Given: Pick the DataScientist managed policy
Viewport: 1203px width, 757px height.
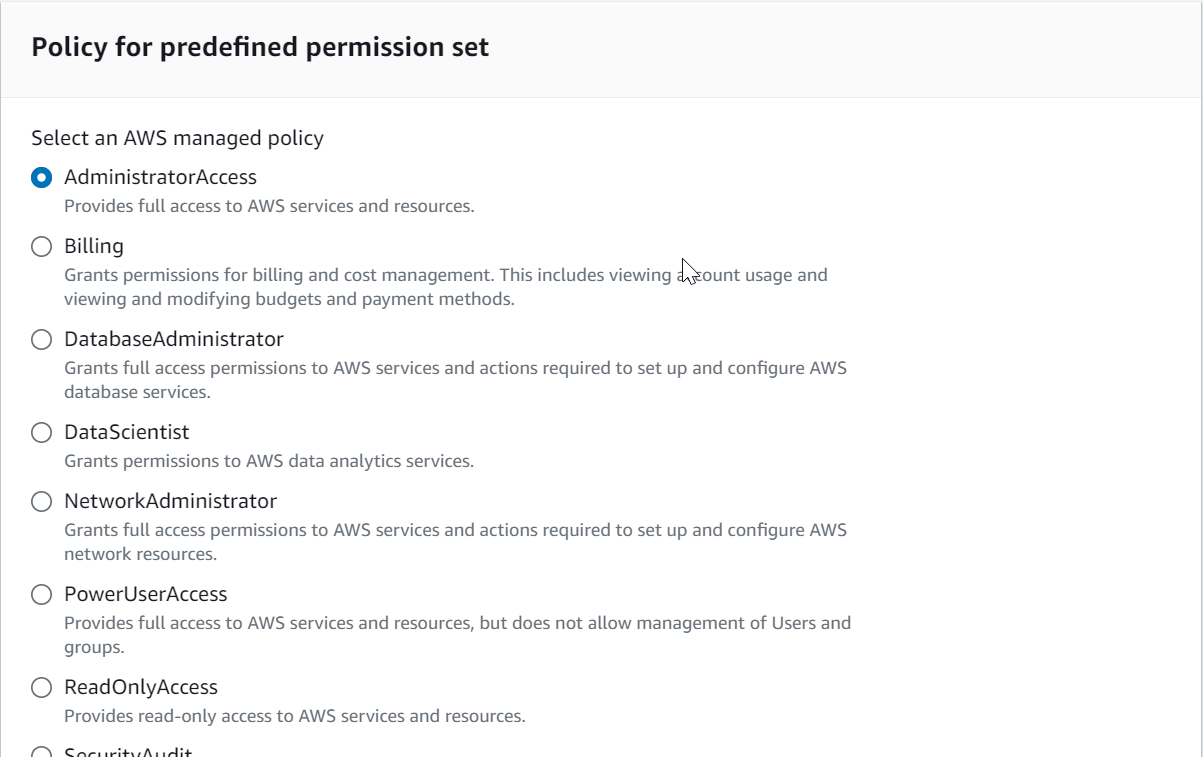Looking at the screenshot, I should click(x=41, y=433).
